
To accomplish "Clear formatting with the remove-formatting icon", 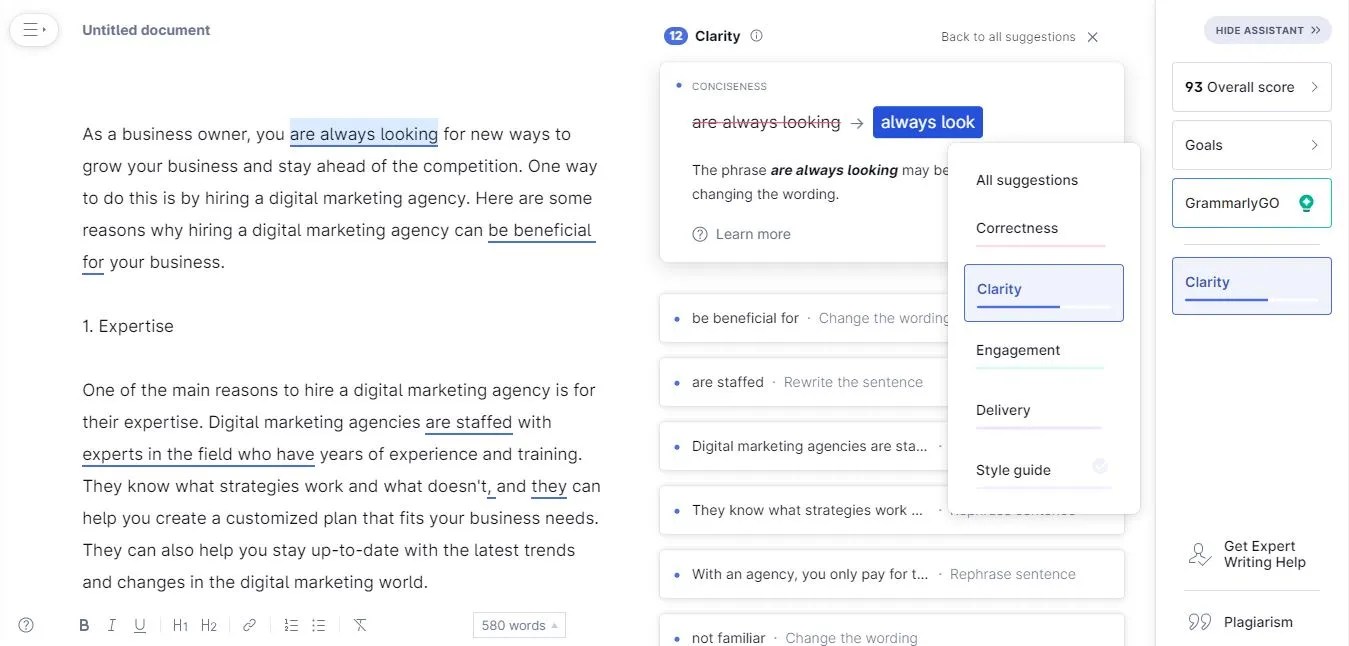I will [x=360, y=624].
